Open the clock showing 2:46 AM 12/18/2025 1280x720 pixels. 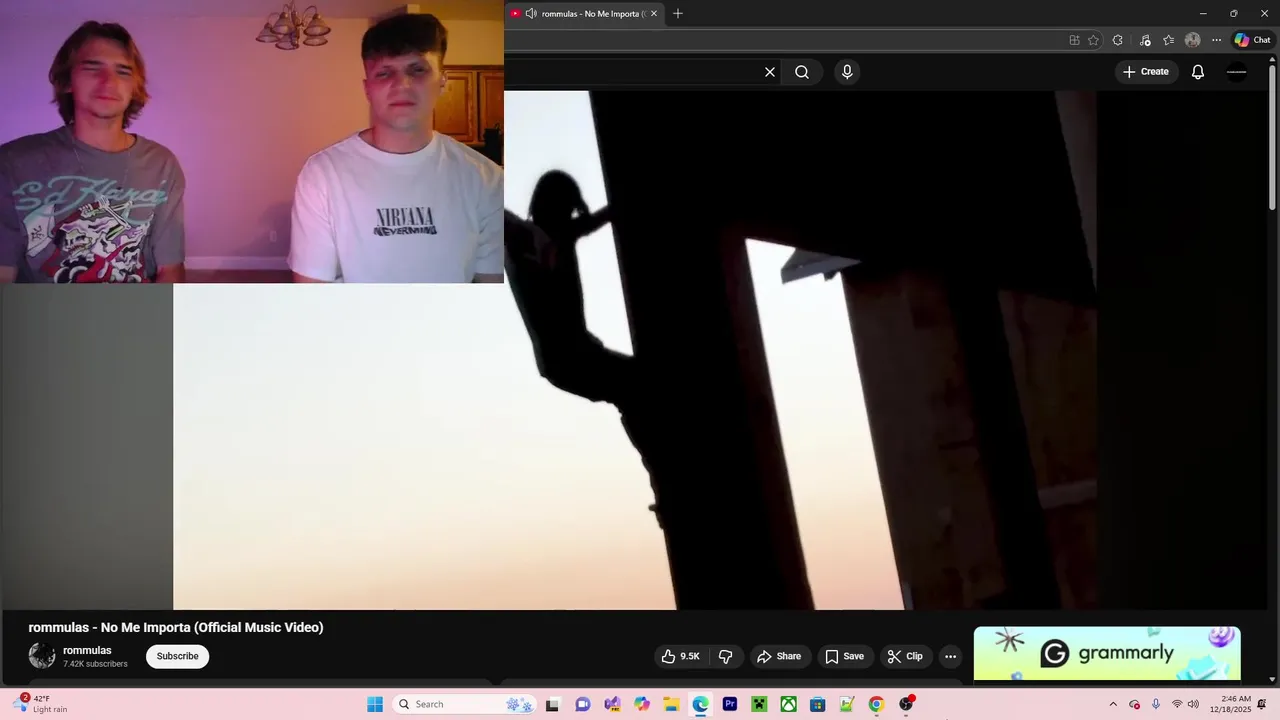[x=1230, y=704]
